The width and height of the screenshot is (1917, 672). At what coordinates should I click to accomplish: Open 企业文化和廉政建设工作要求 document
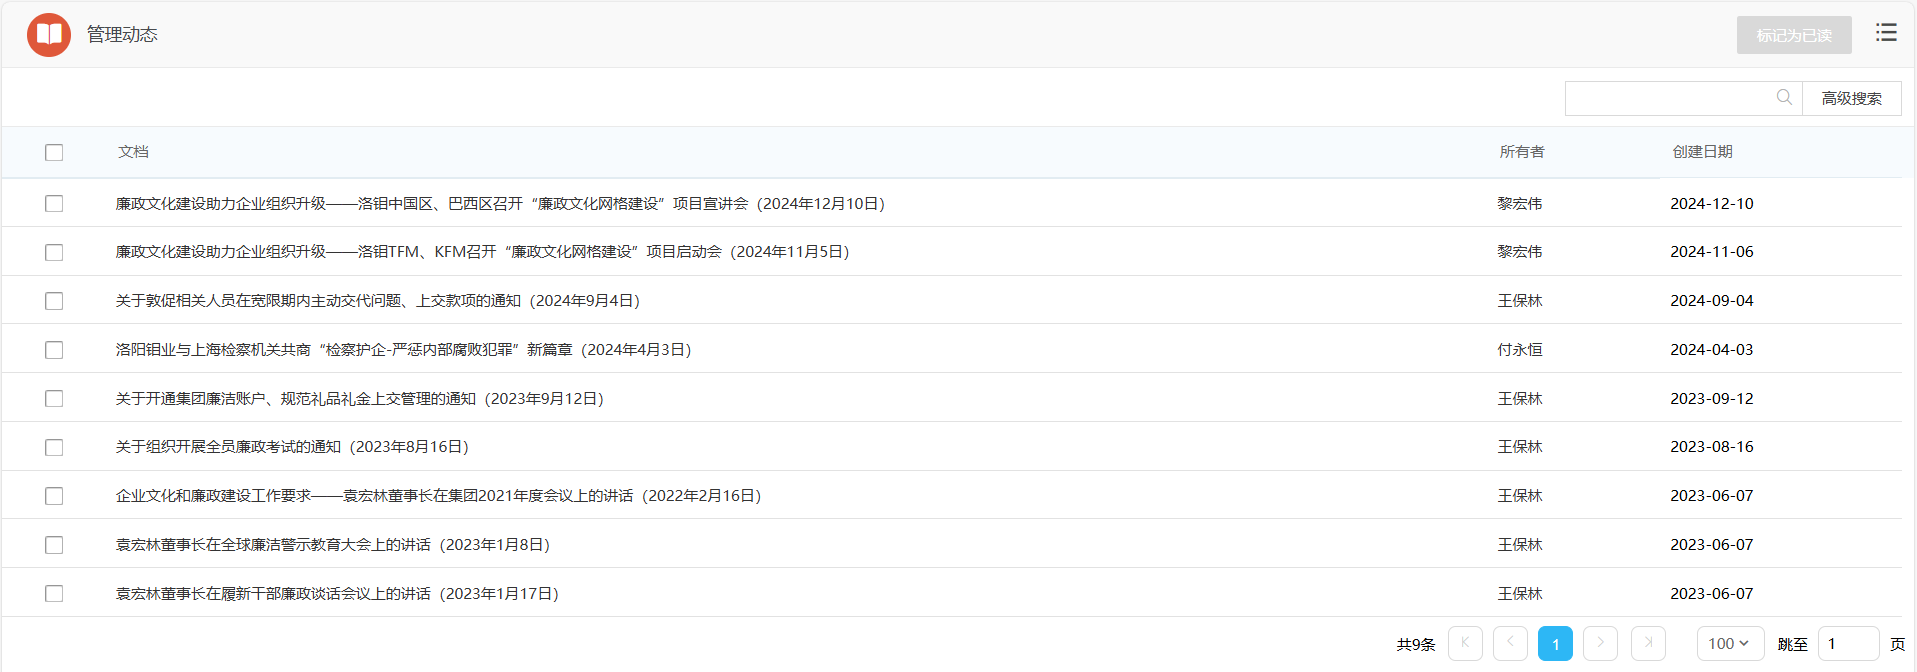[438, 496]
